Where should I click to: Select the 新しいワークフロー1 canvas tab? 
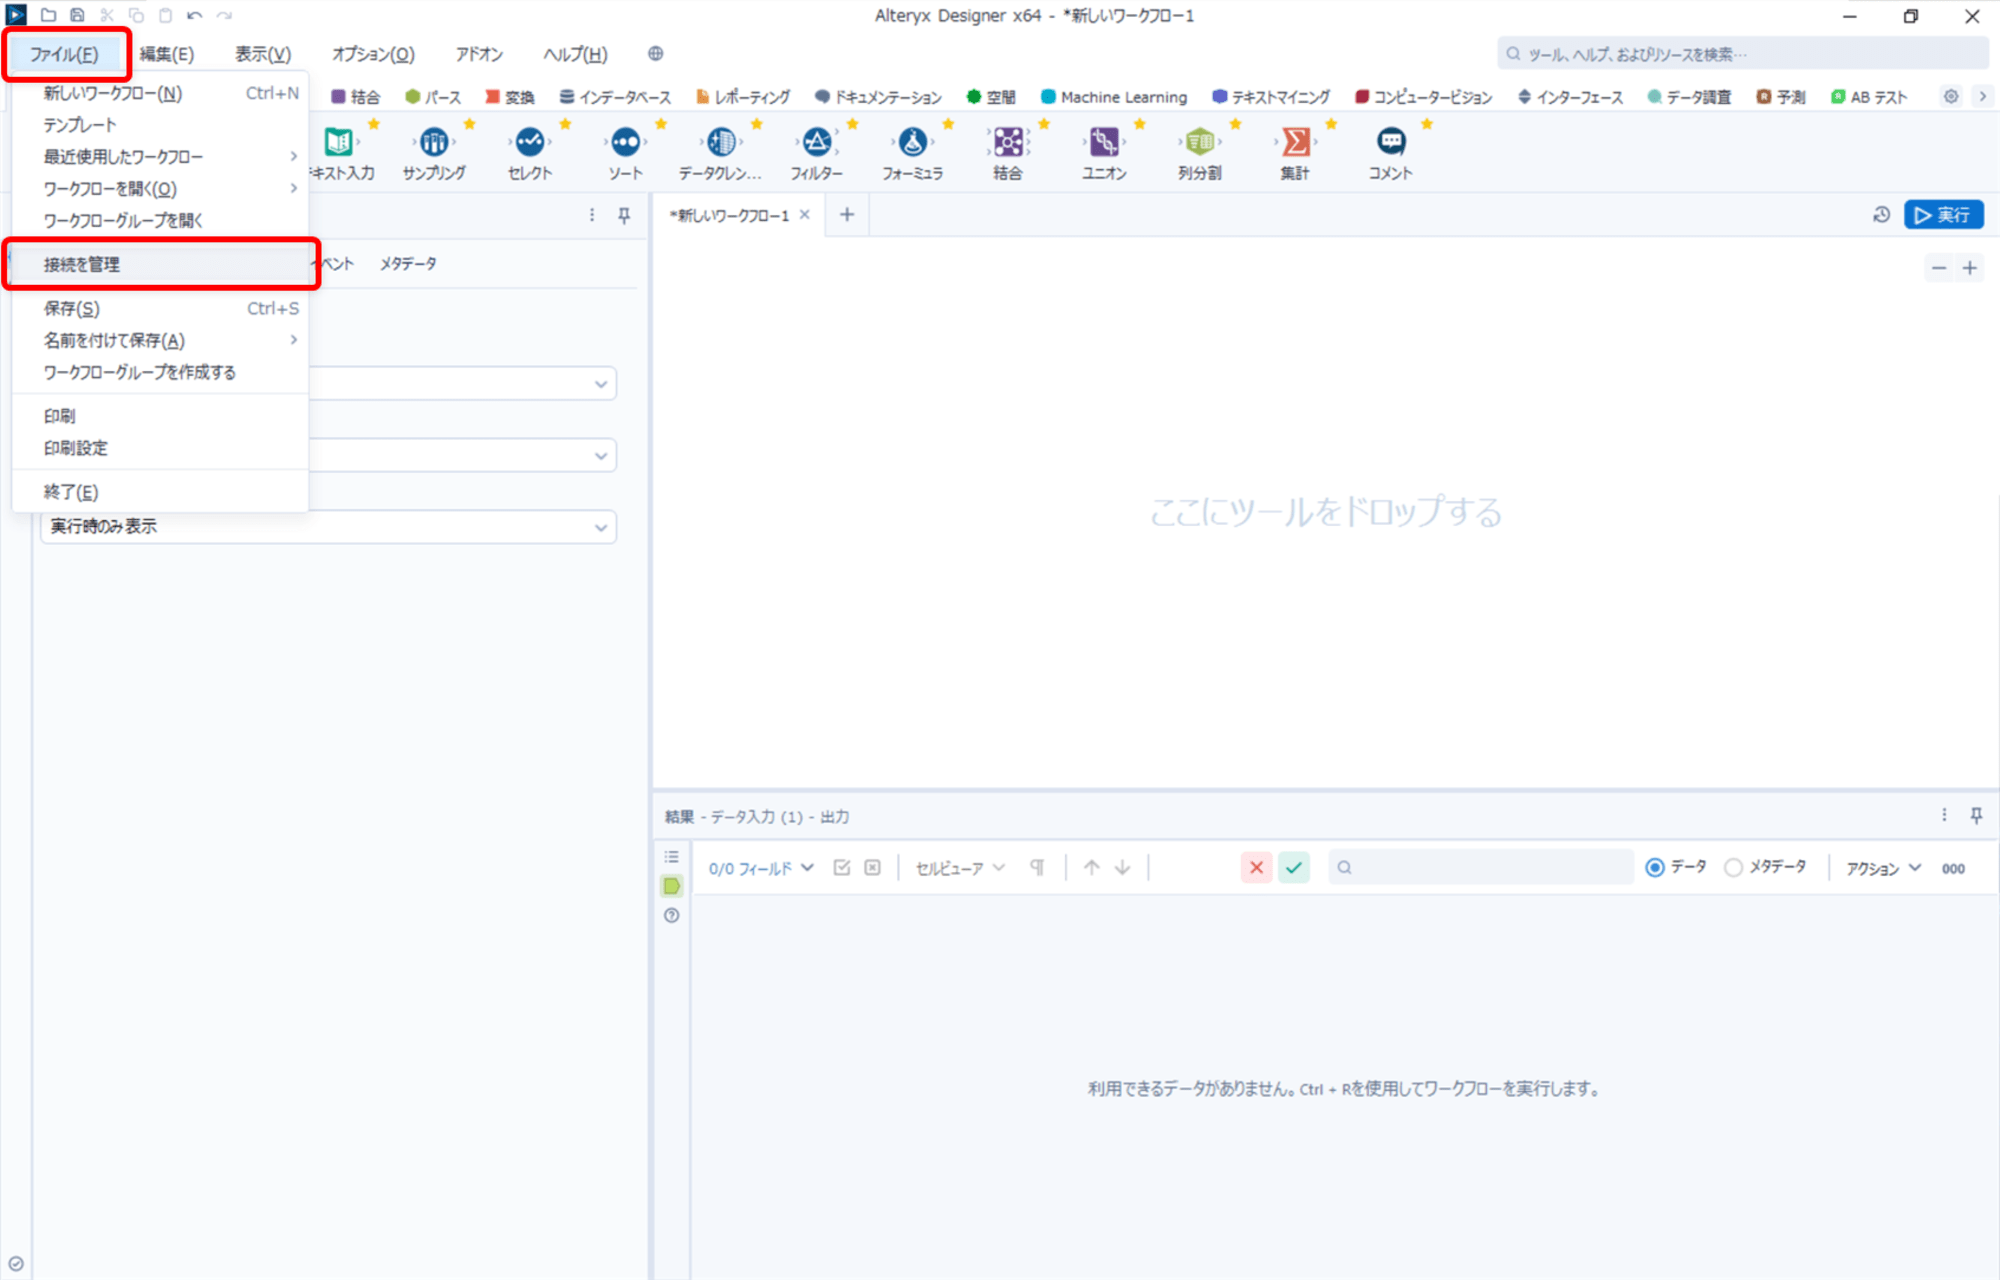[730, 215]
